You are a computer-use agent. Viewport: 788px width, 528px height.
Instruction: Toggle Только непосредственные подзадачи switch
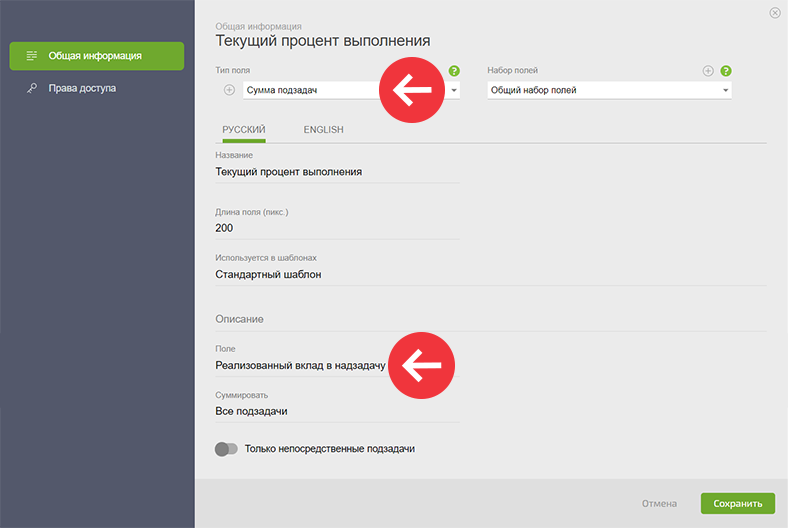click(226, 449)
